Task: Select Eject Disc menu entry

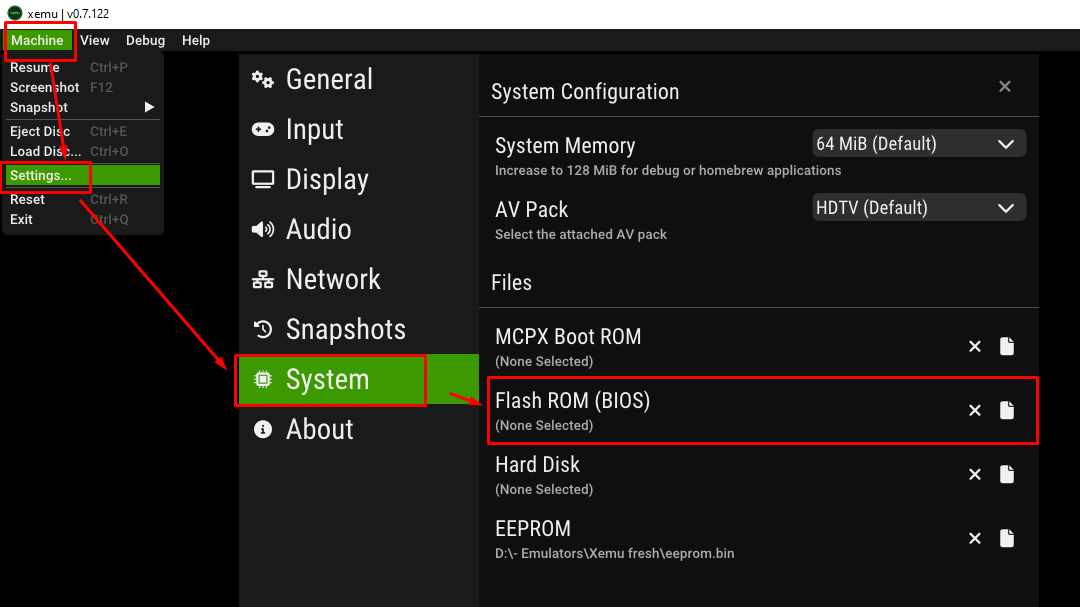Action: click(x=83, y=132)
